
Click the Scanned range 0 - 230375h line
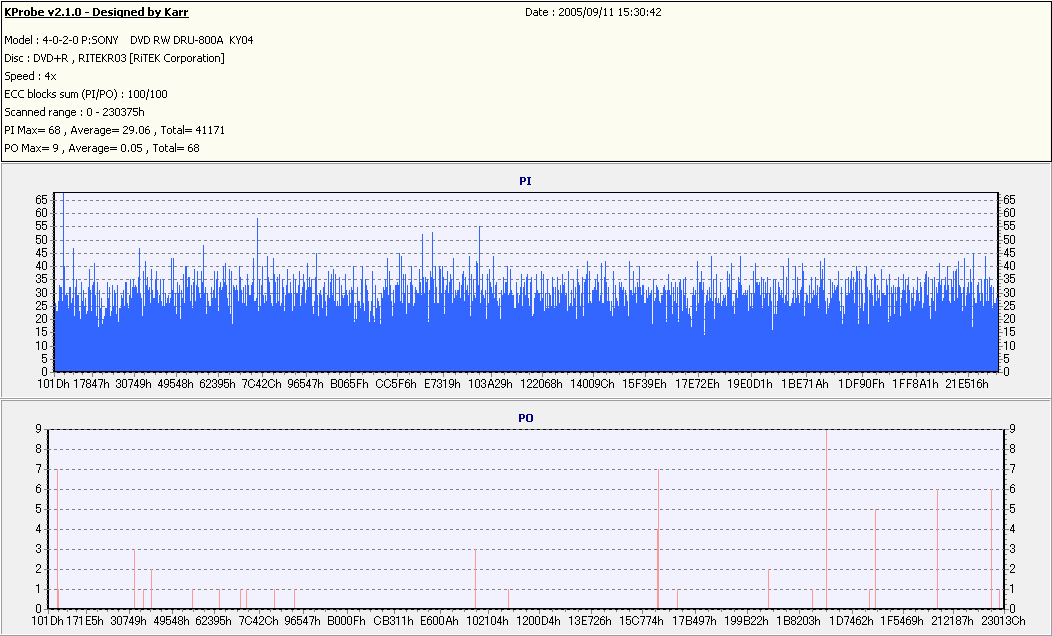click(x=74, y=112)
